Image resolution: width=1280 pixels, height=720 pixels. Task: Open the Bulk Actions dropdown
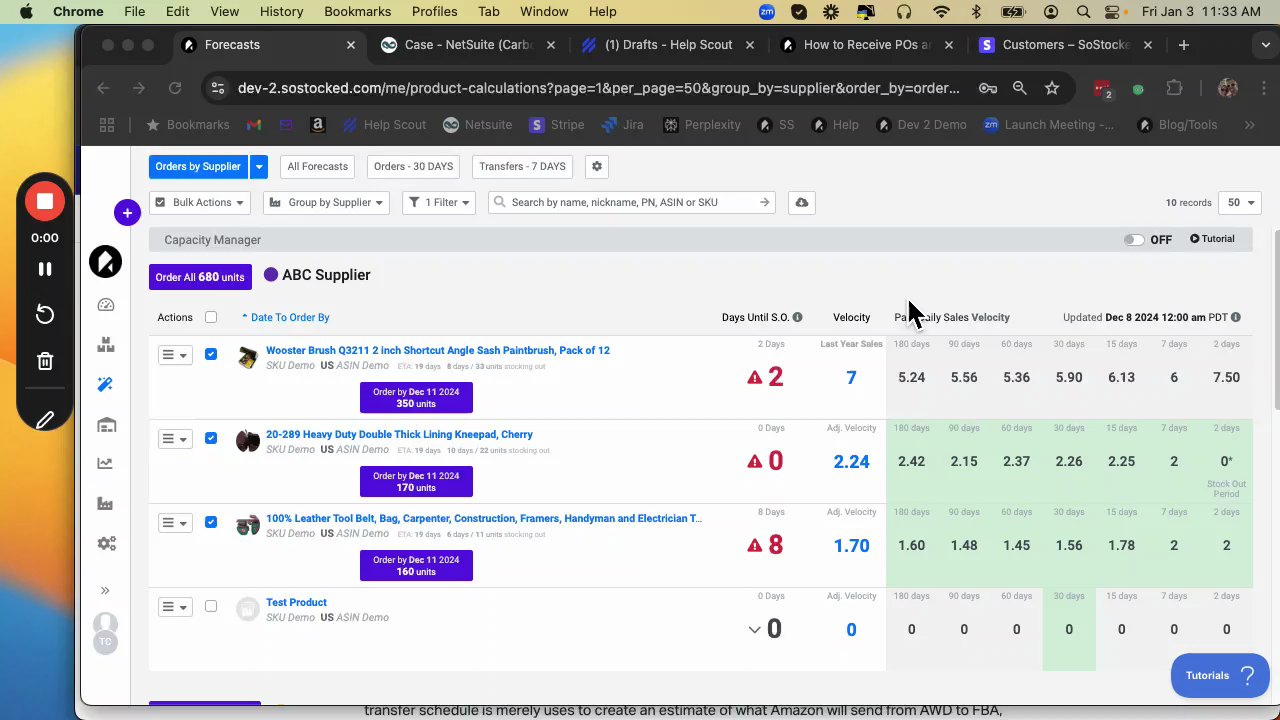pyautogui.click(x=200, y=203)
